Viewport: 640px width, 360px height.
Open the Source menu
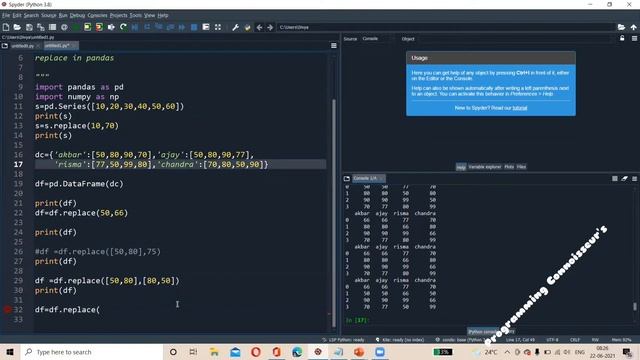[49, 15]
